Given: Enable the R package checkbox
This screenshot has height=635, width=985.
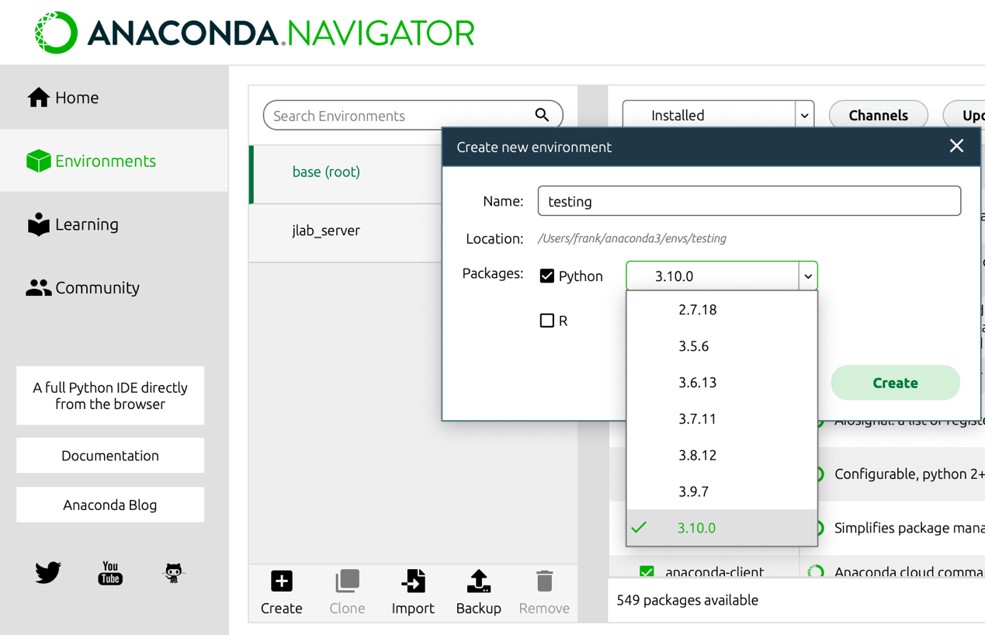Looking at the screenshot, I should point(547,320).
